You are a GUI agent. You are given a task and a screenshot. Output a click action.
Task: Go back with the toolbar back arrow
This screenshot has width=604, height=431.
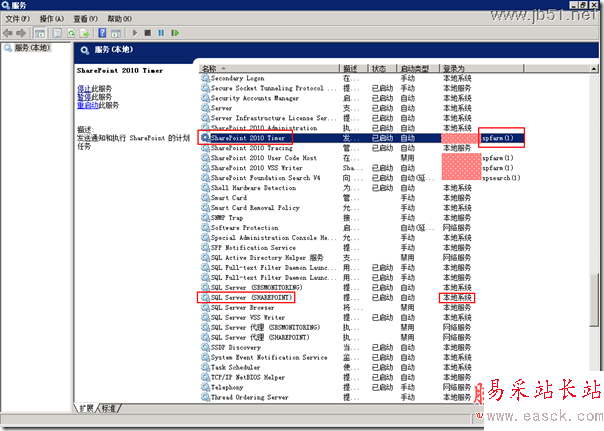8,33
